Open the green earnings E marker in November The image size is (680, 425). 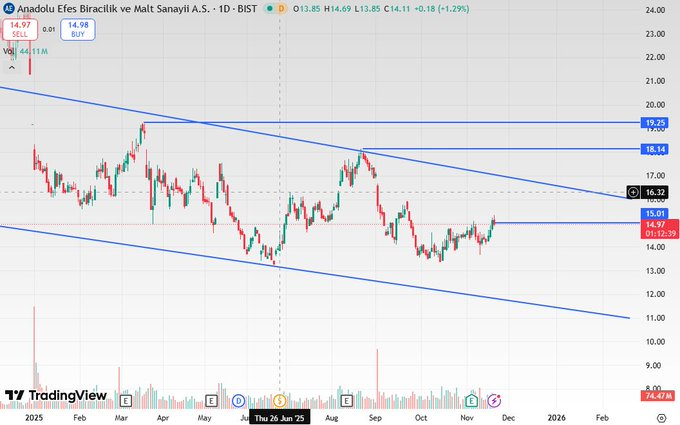pyautogui.click(x=471, y=401)
